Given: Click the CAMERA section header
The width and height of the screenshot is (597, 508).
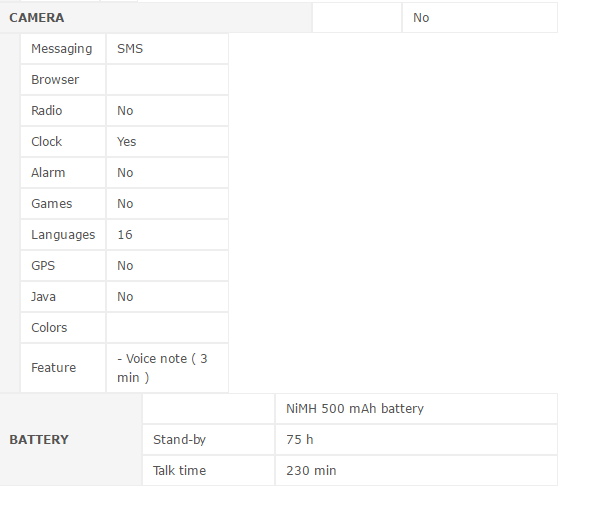Looking at the screenshot, I should pos(37,18).
